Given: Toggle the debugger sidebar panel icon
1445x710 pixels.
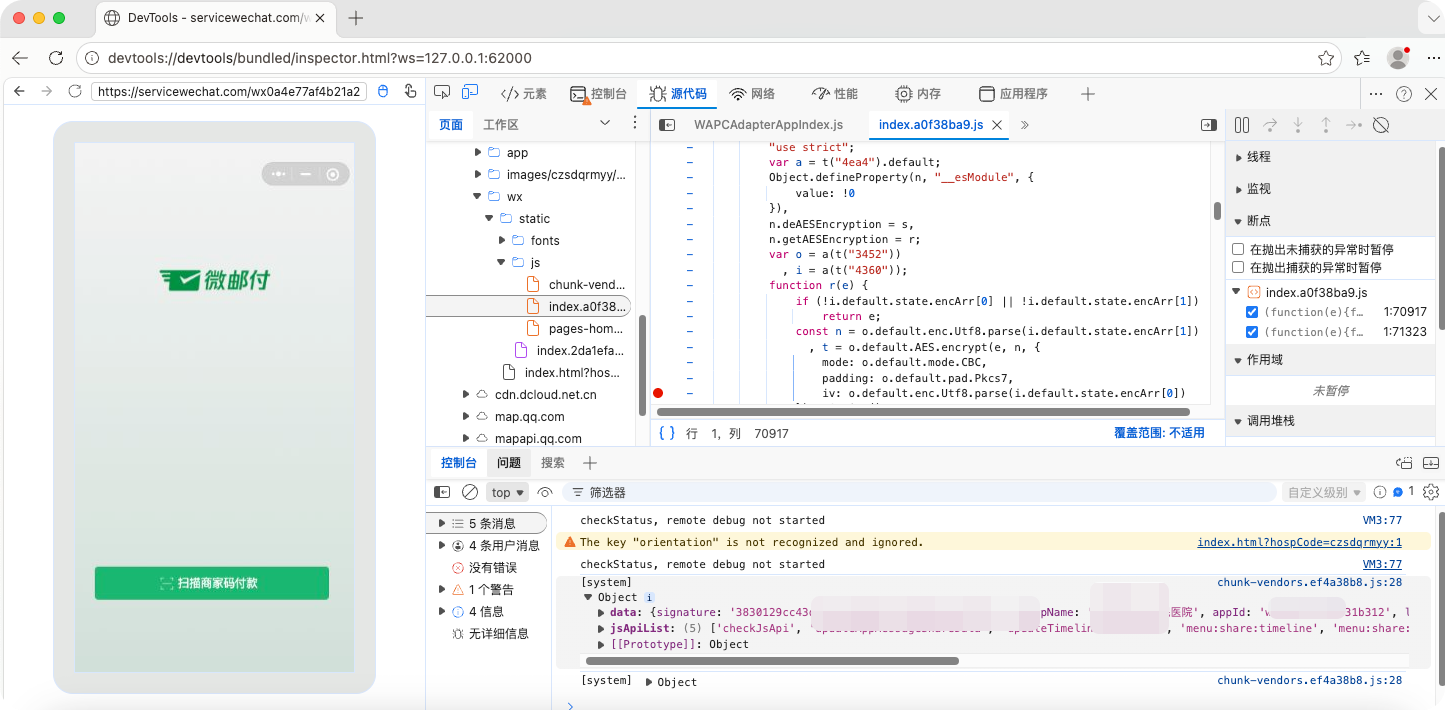Looking at the screenshot, I should coord(1208,125).
